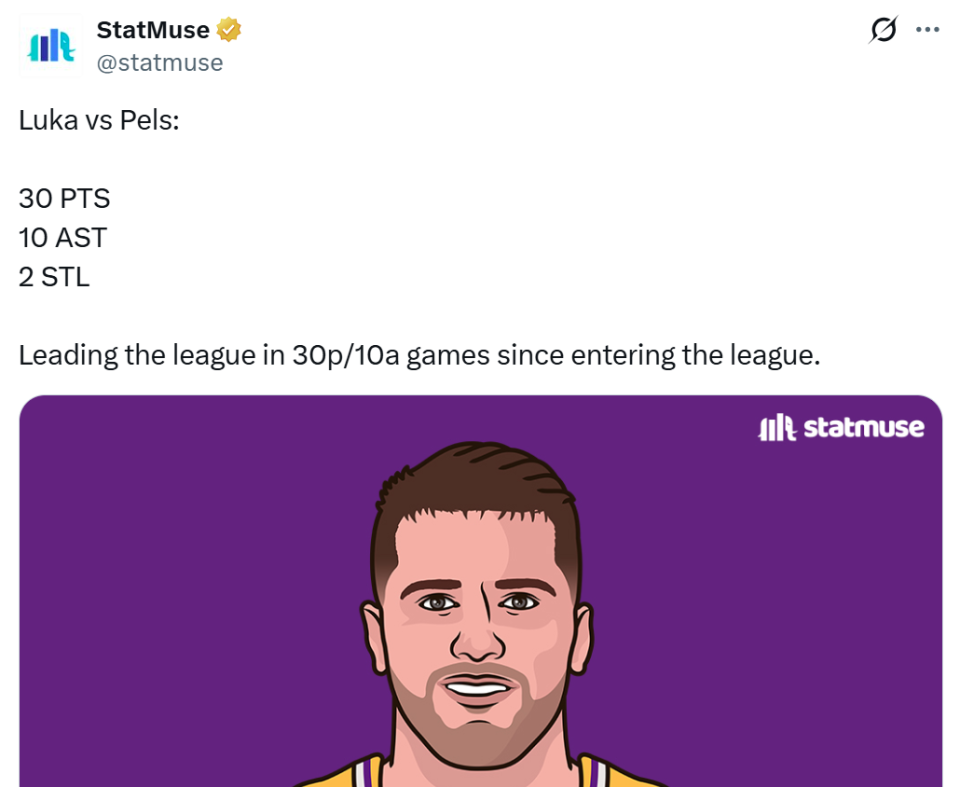Click the "Luka vs Pels:" text
The width and height of the screenshot is (960, 787).
[x=98, y=120]
